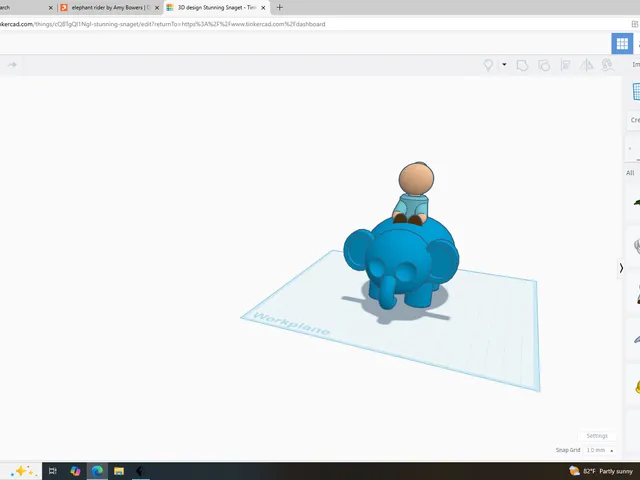Click the browser split-screen icon in address bar

(635, 24)
